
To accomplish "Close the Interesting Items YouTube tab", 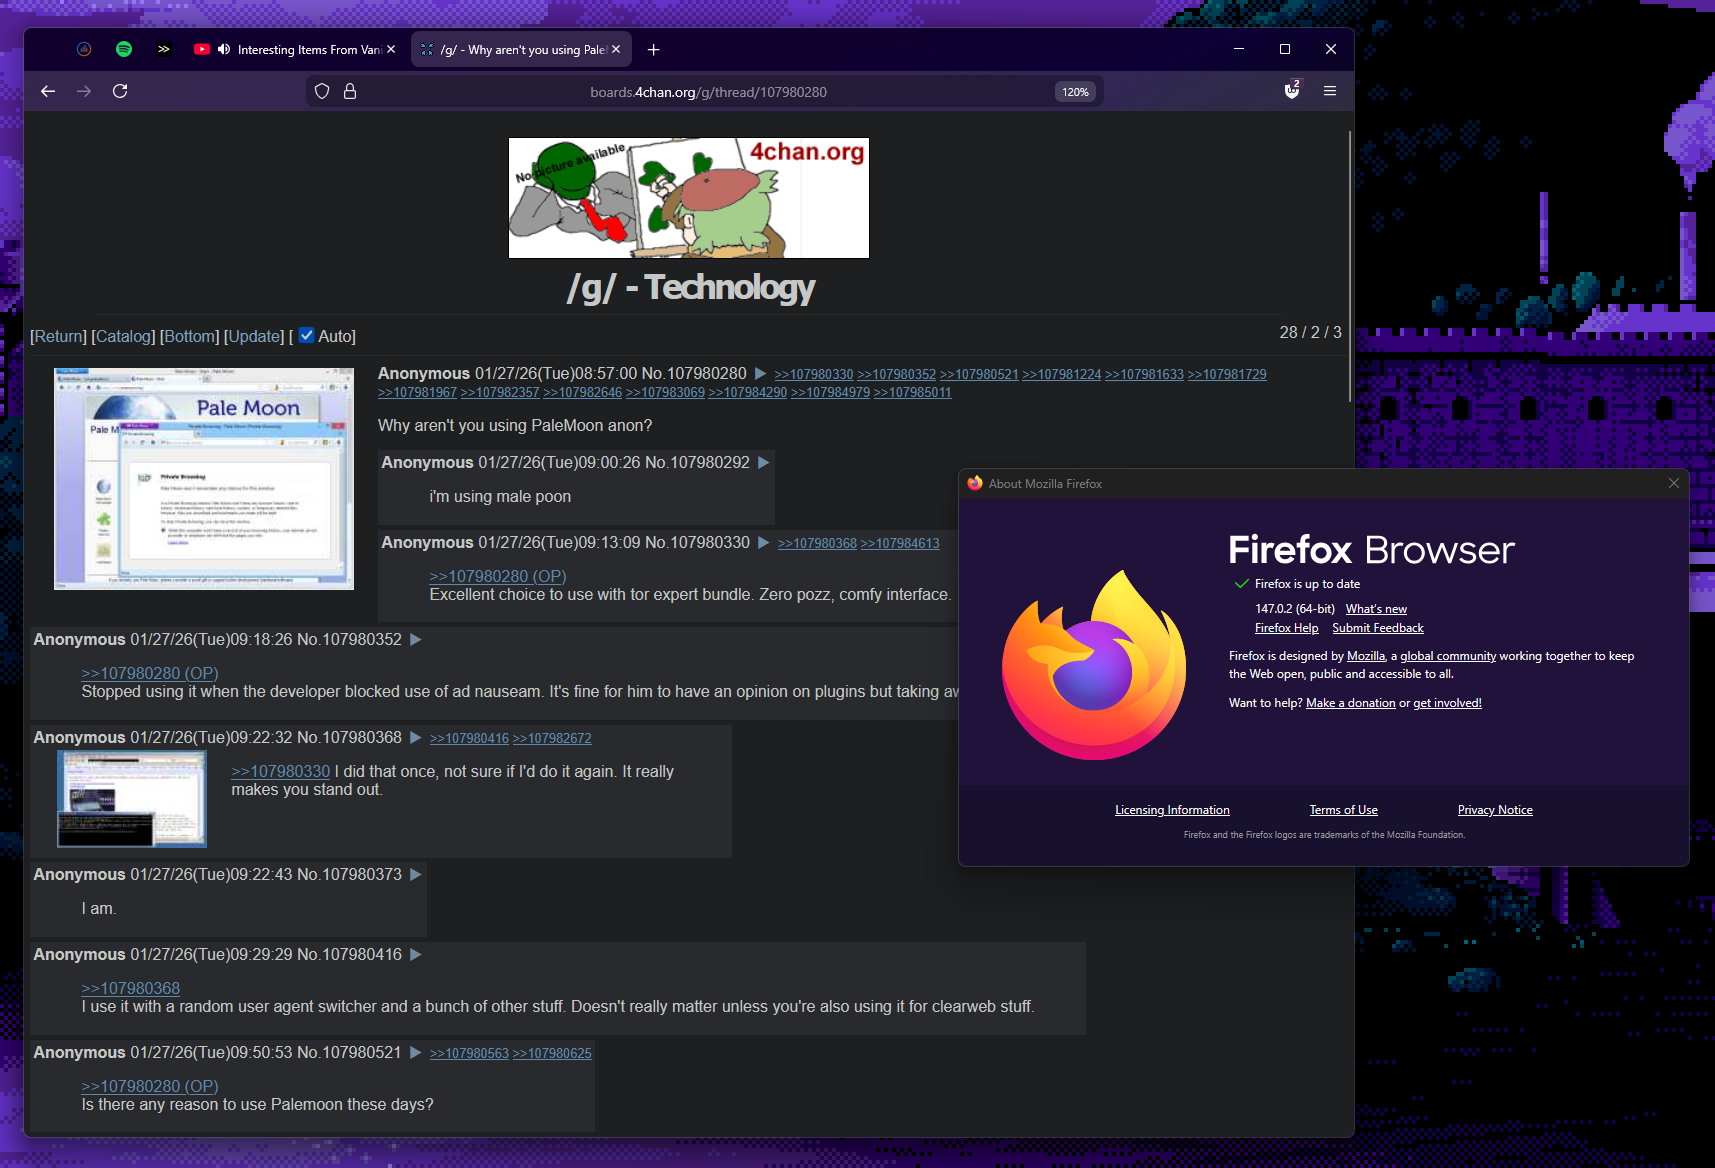I will tap(391, 49).
